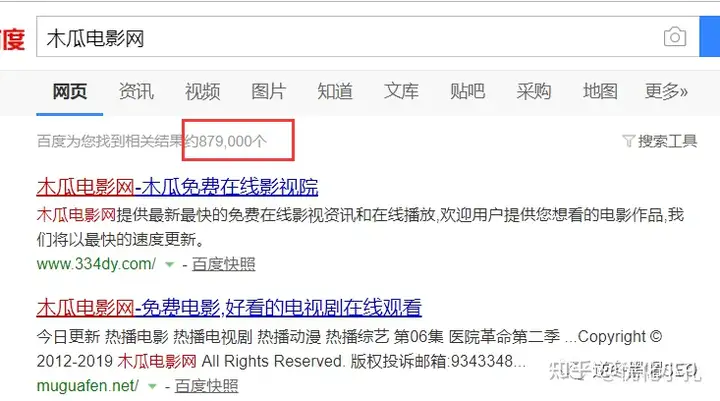Open 百度快照 for muguafen.net result
Screen dimensions: 720x401
point(207,386)
